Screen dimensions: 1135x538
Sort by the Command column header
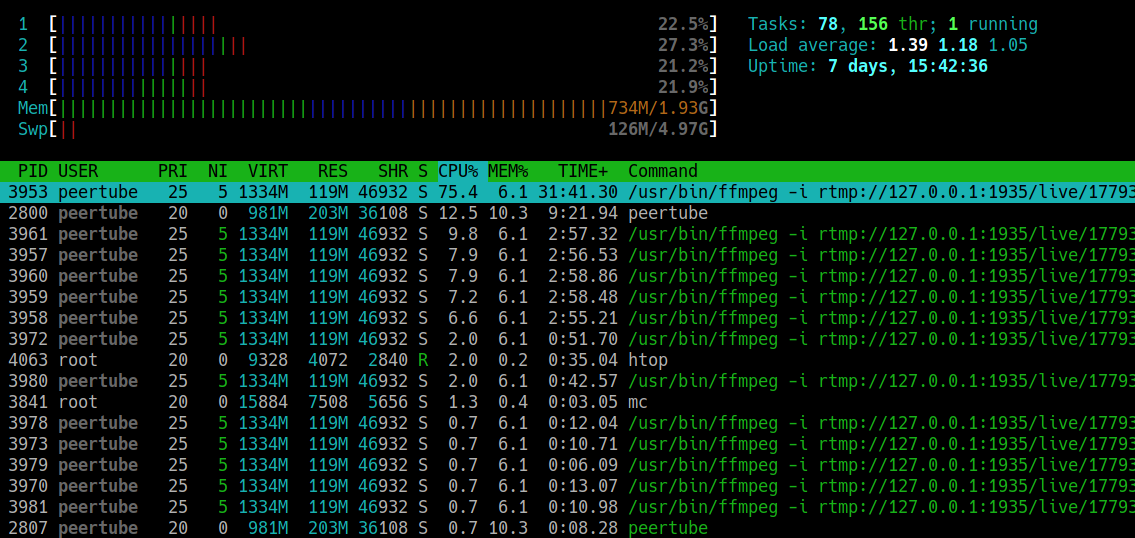tap(663, 171)
